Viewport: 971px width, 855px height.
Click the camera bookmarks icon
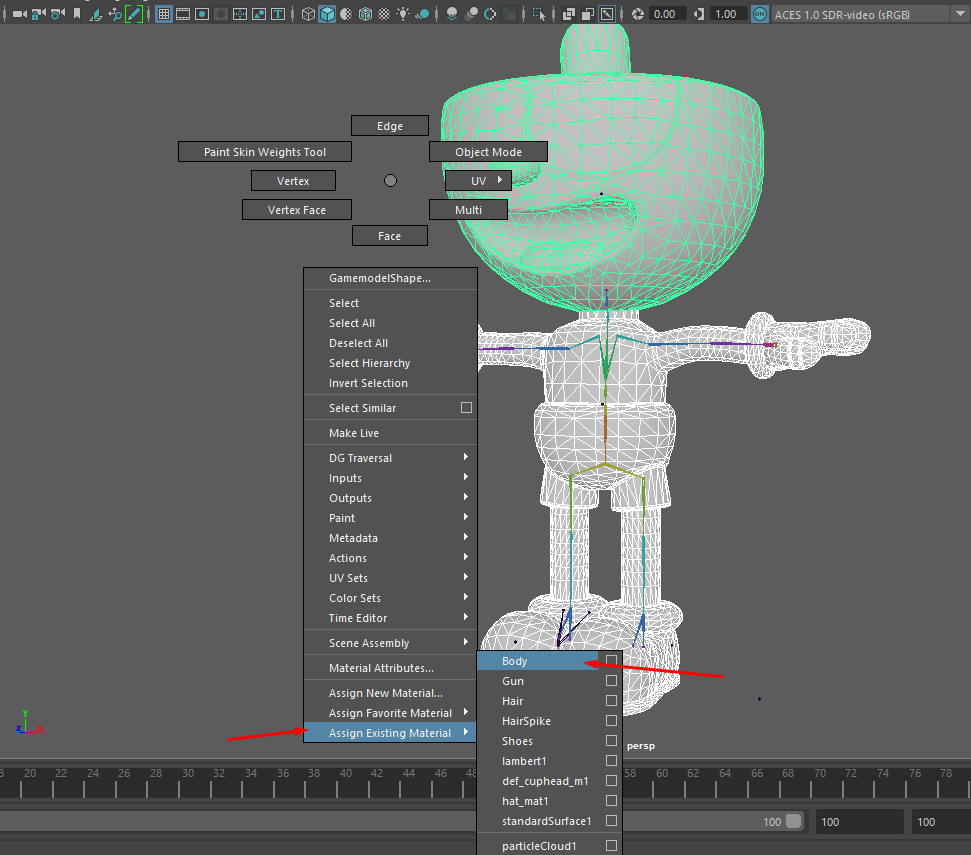77,14
